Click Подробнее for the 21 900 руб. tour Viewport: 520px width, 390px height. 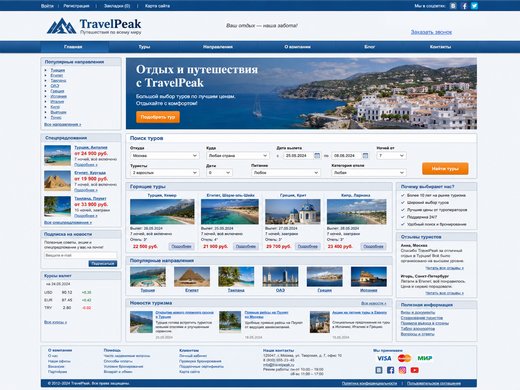point(246,246)
